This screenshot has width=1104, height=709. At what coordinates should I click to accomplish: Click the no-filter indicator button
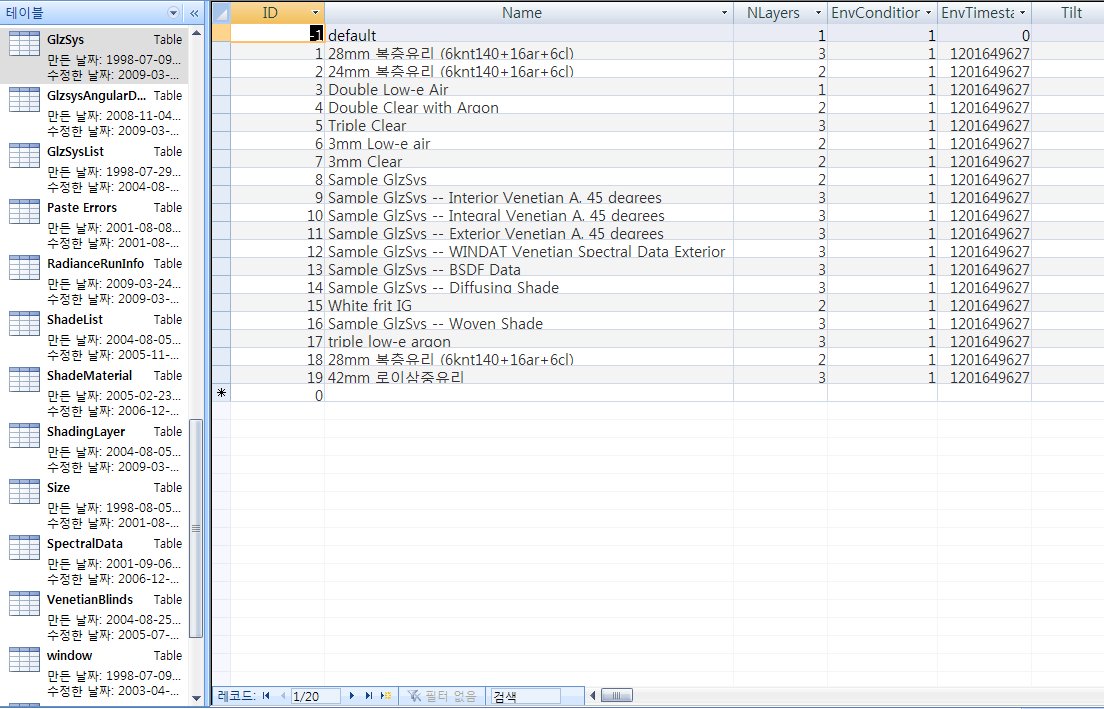(442, 695)
